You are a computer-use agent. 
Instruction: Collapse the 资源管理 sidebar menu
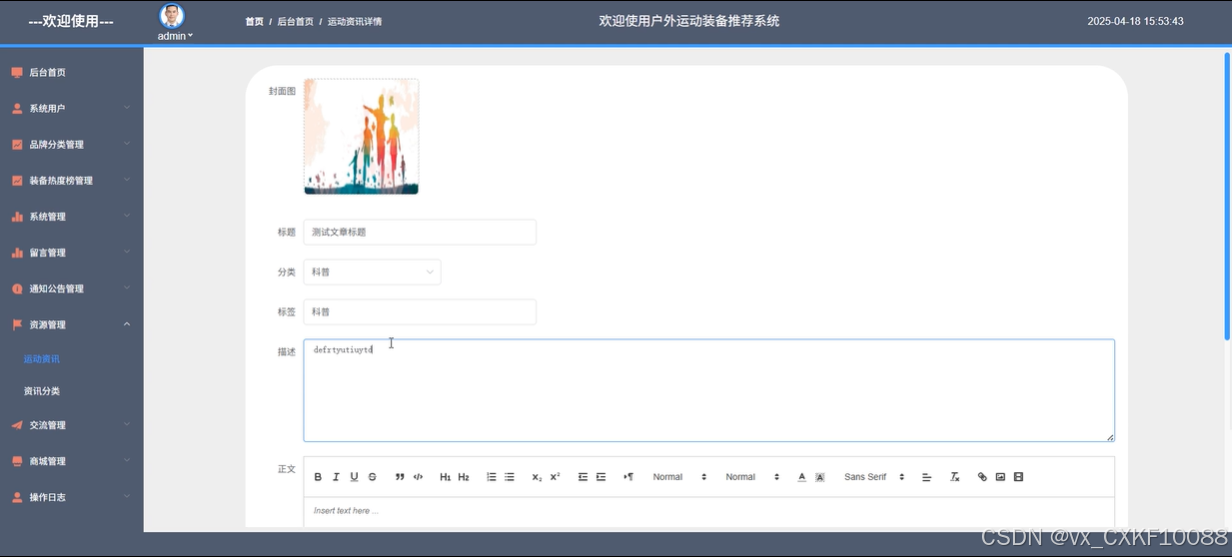click(x=72, y=325)
